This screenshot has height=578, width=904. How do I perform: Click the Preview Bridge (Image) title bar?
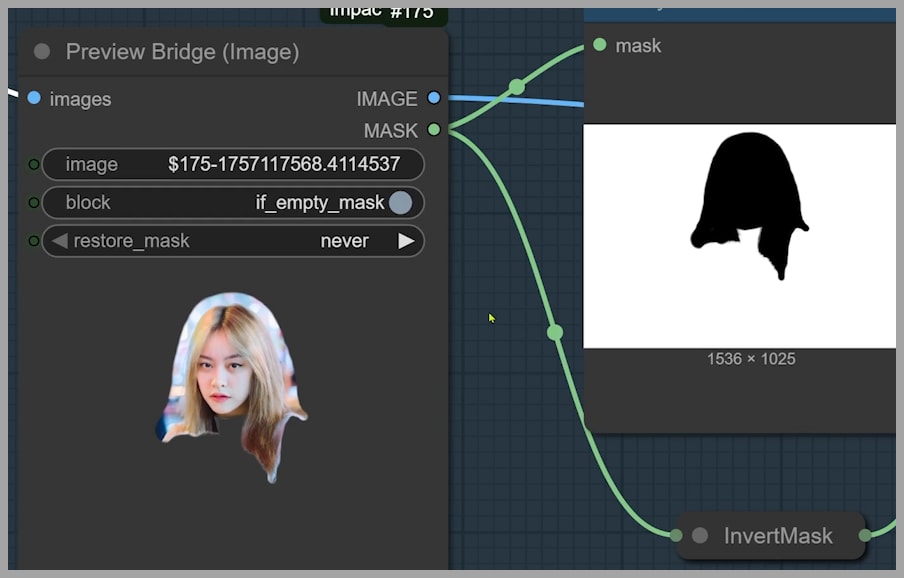click(x=200, y=52)
